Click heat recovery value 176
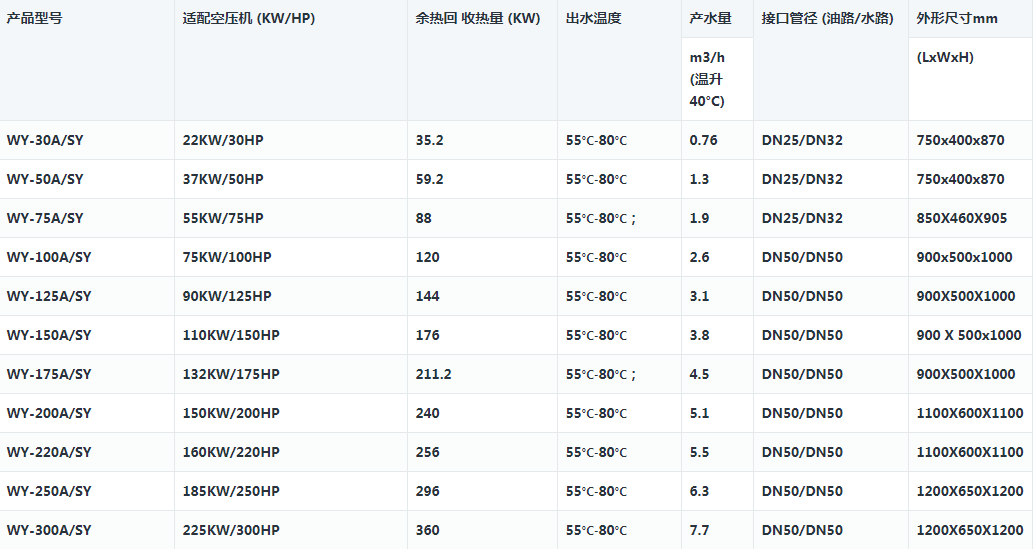The width and height of the screenshot is (1034, 549). click(427, 335)
